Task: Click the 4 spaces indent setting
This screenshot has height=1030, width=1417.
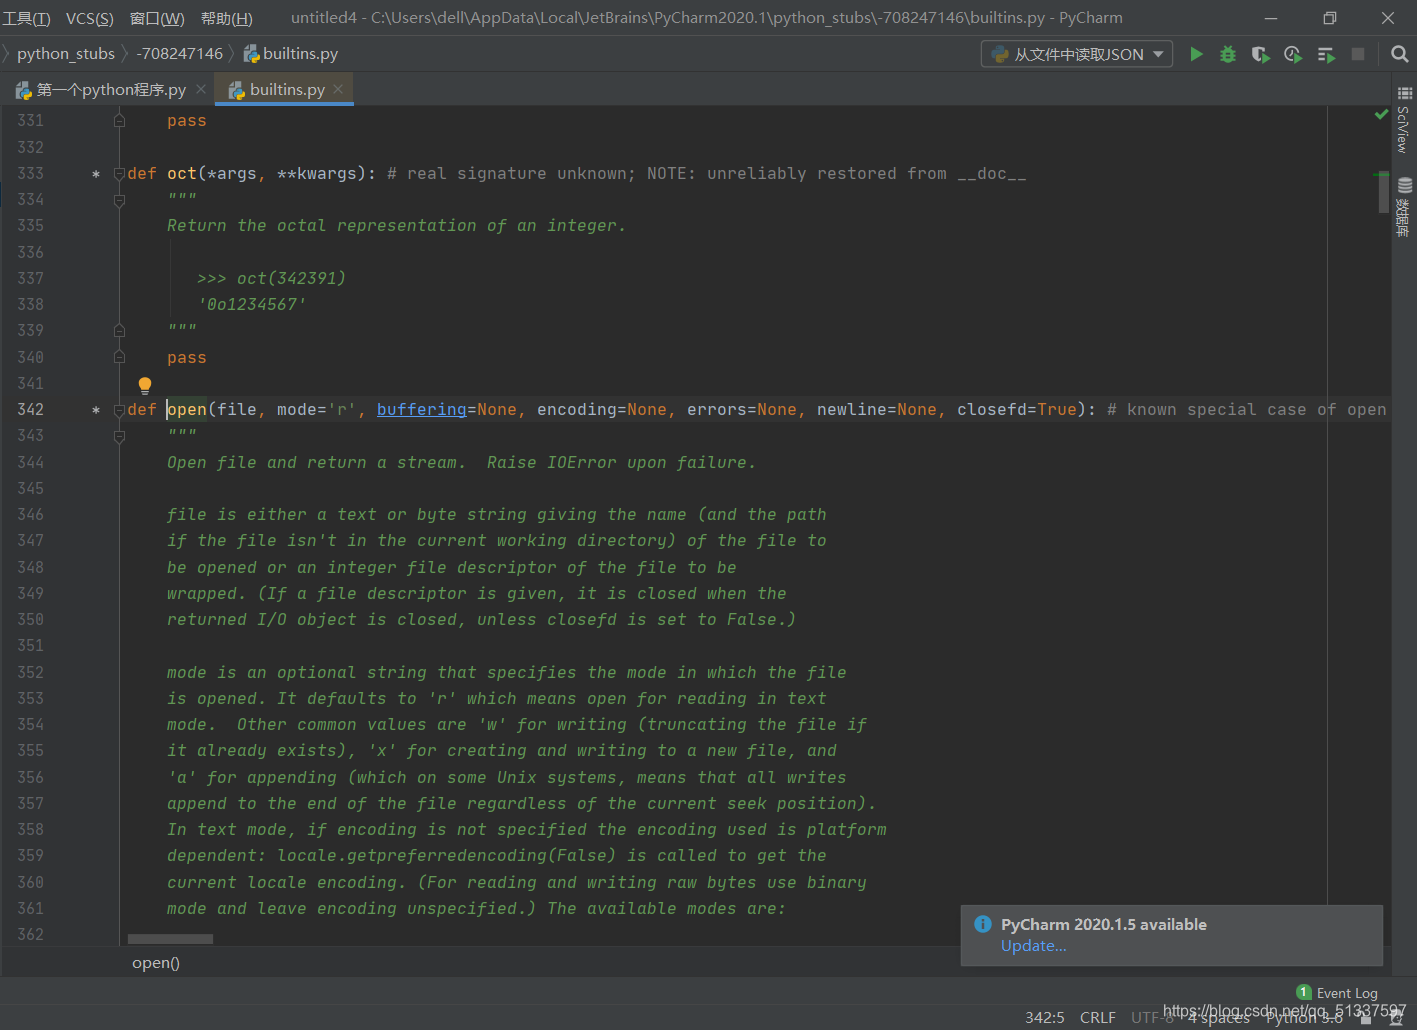Action: (x=1219, y=1017)
